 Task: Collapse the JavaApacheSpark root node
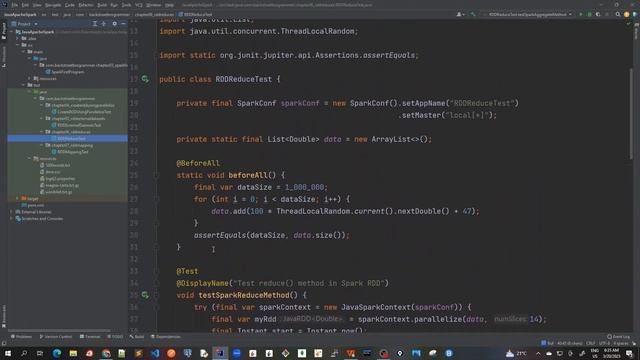coord(11,32)
